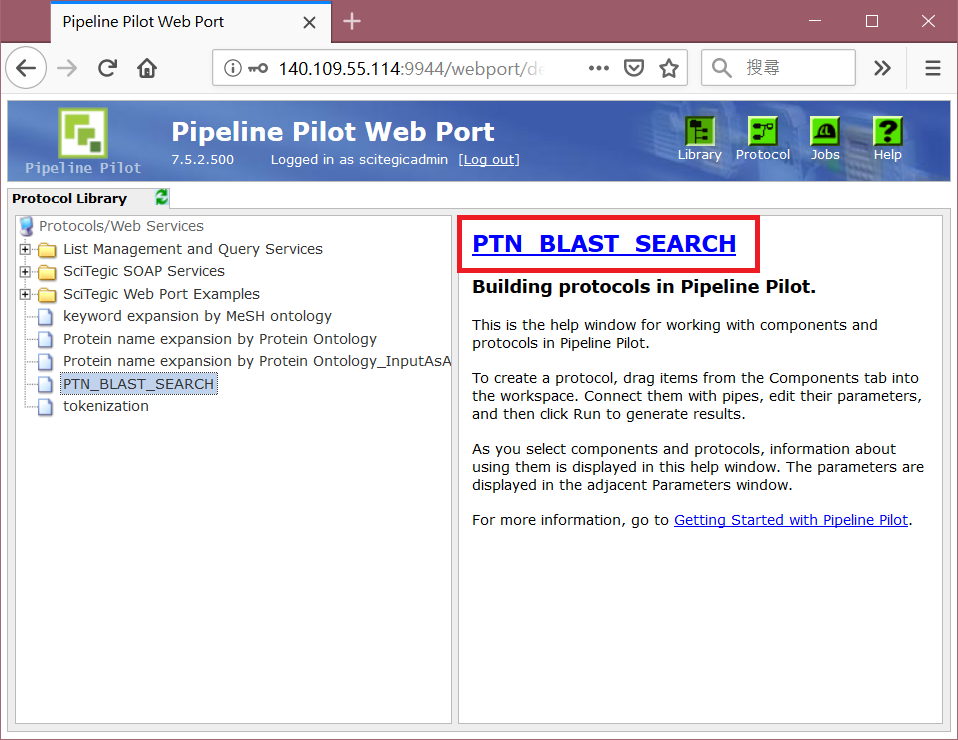The width and height of the screenshot is (958, 740).
Task: Click 'Pipeline Pilot Web Port' header title
Action: [x=332, y=132]
